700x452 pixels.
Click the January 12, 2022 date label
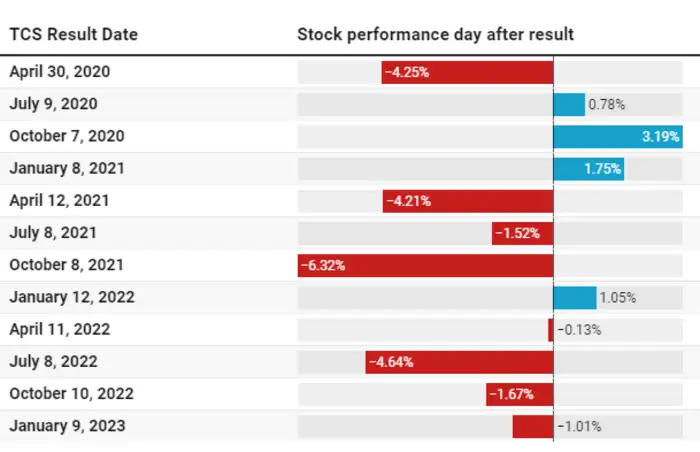[72, 297]
